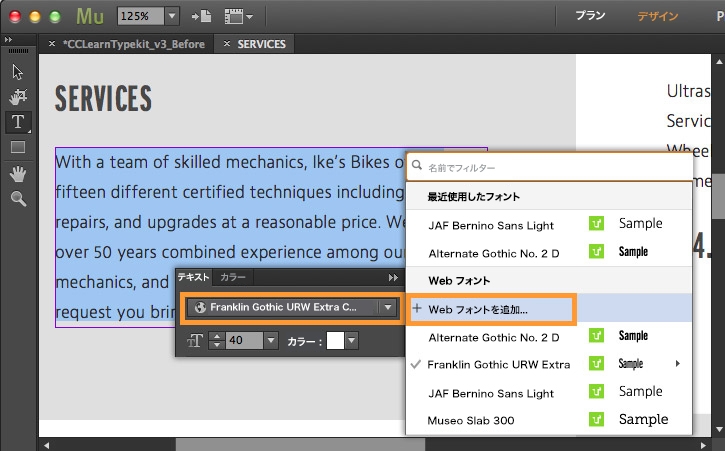Click the white text color swatch
Screen dimensions: 725x451
(x=335, y=341)
